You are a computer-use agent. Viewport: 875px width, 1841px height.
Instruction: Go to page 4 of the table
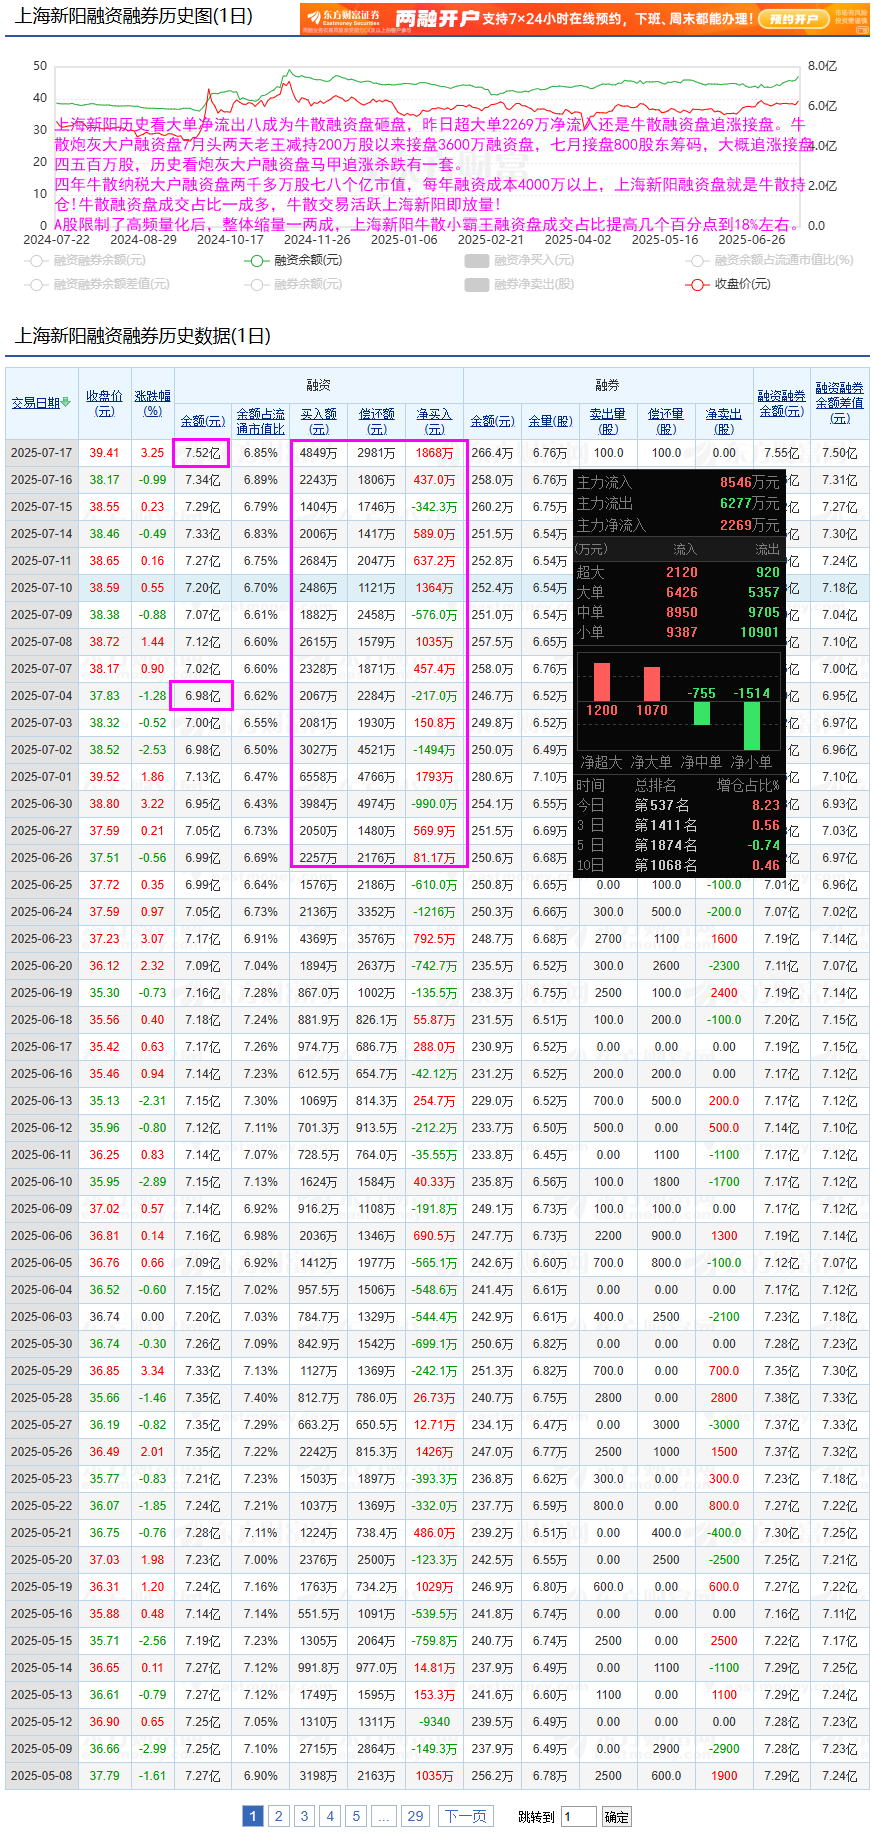coord(330,1816)
